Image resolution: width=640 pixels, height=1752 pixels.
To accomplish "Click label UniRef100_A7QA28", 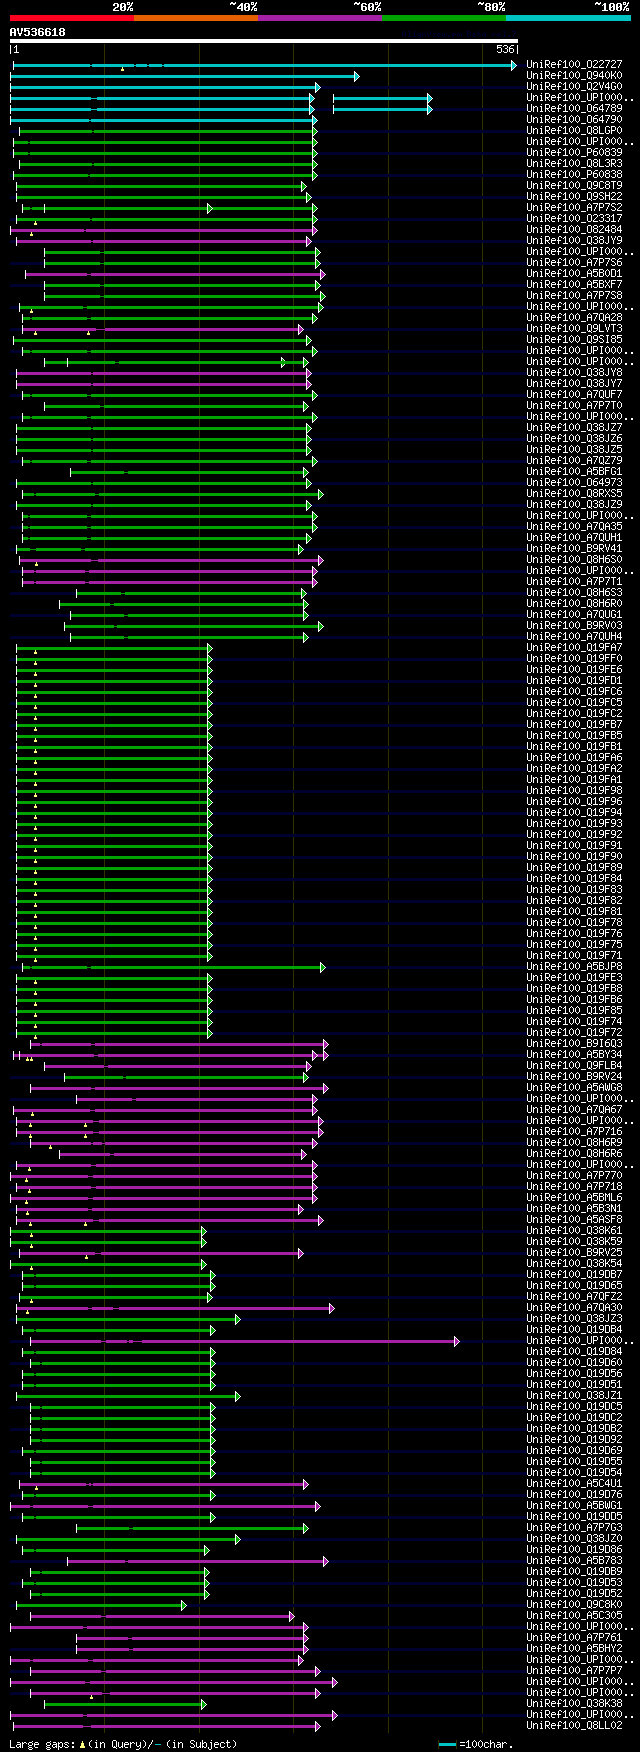I will pos(574,318).
